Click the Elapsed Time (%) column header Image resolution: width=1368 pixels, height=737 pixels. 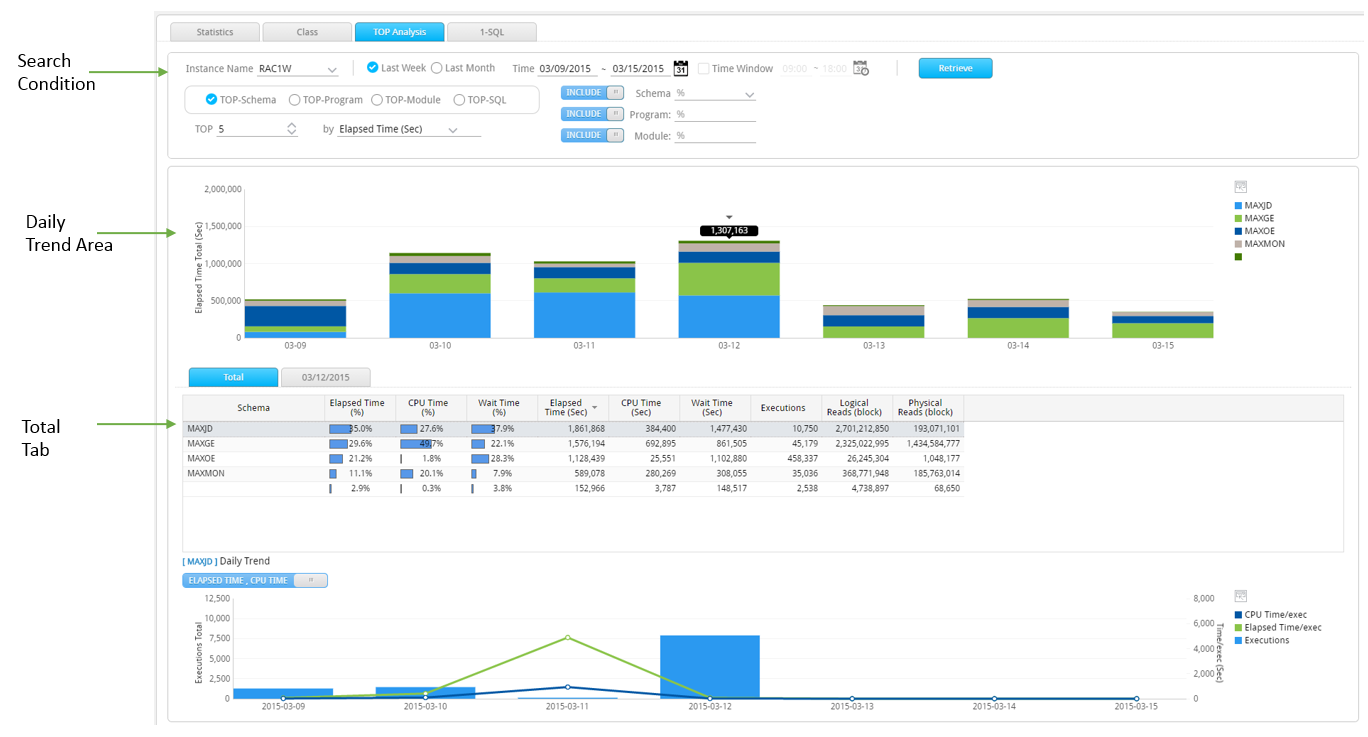coord(360,408)
